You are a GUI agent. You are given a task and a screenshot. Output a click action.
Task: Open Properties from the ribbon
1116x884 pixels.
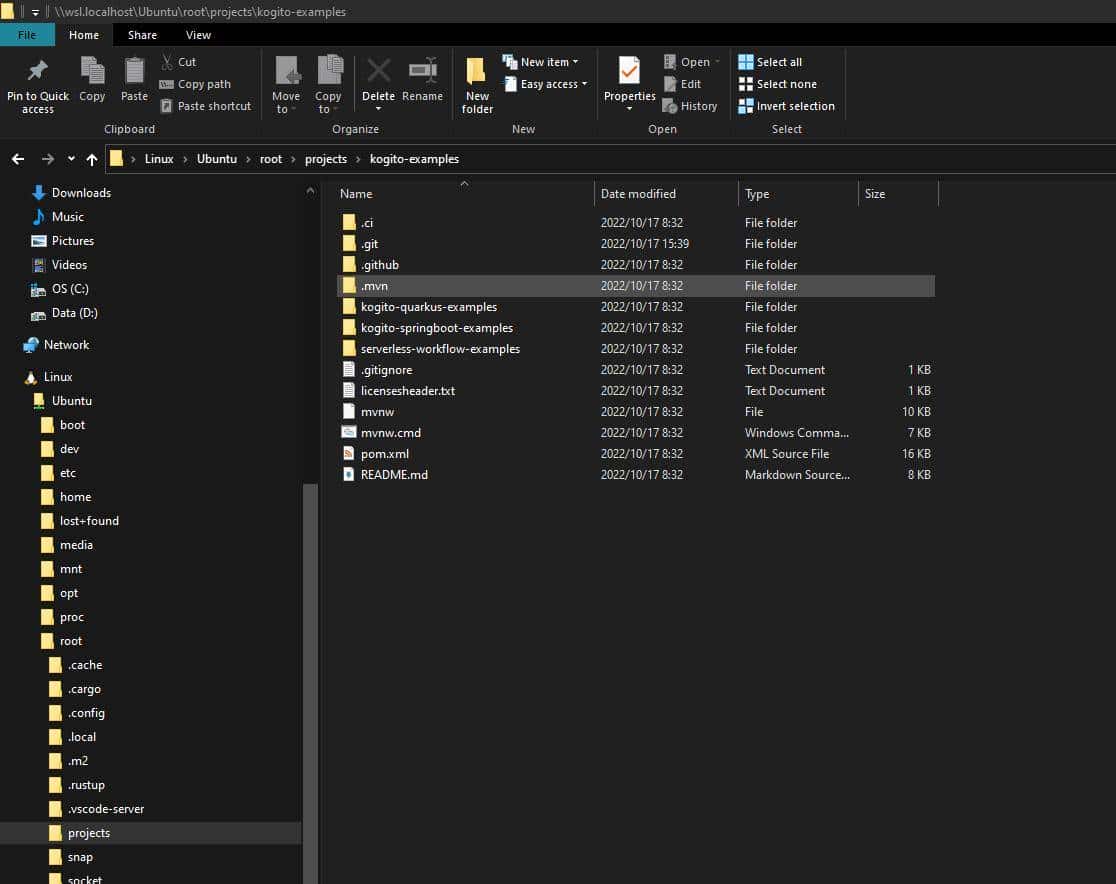[629, 75]
